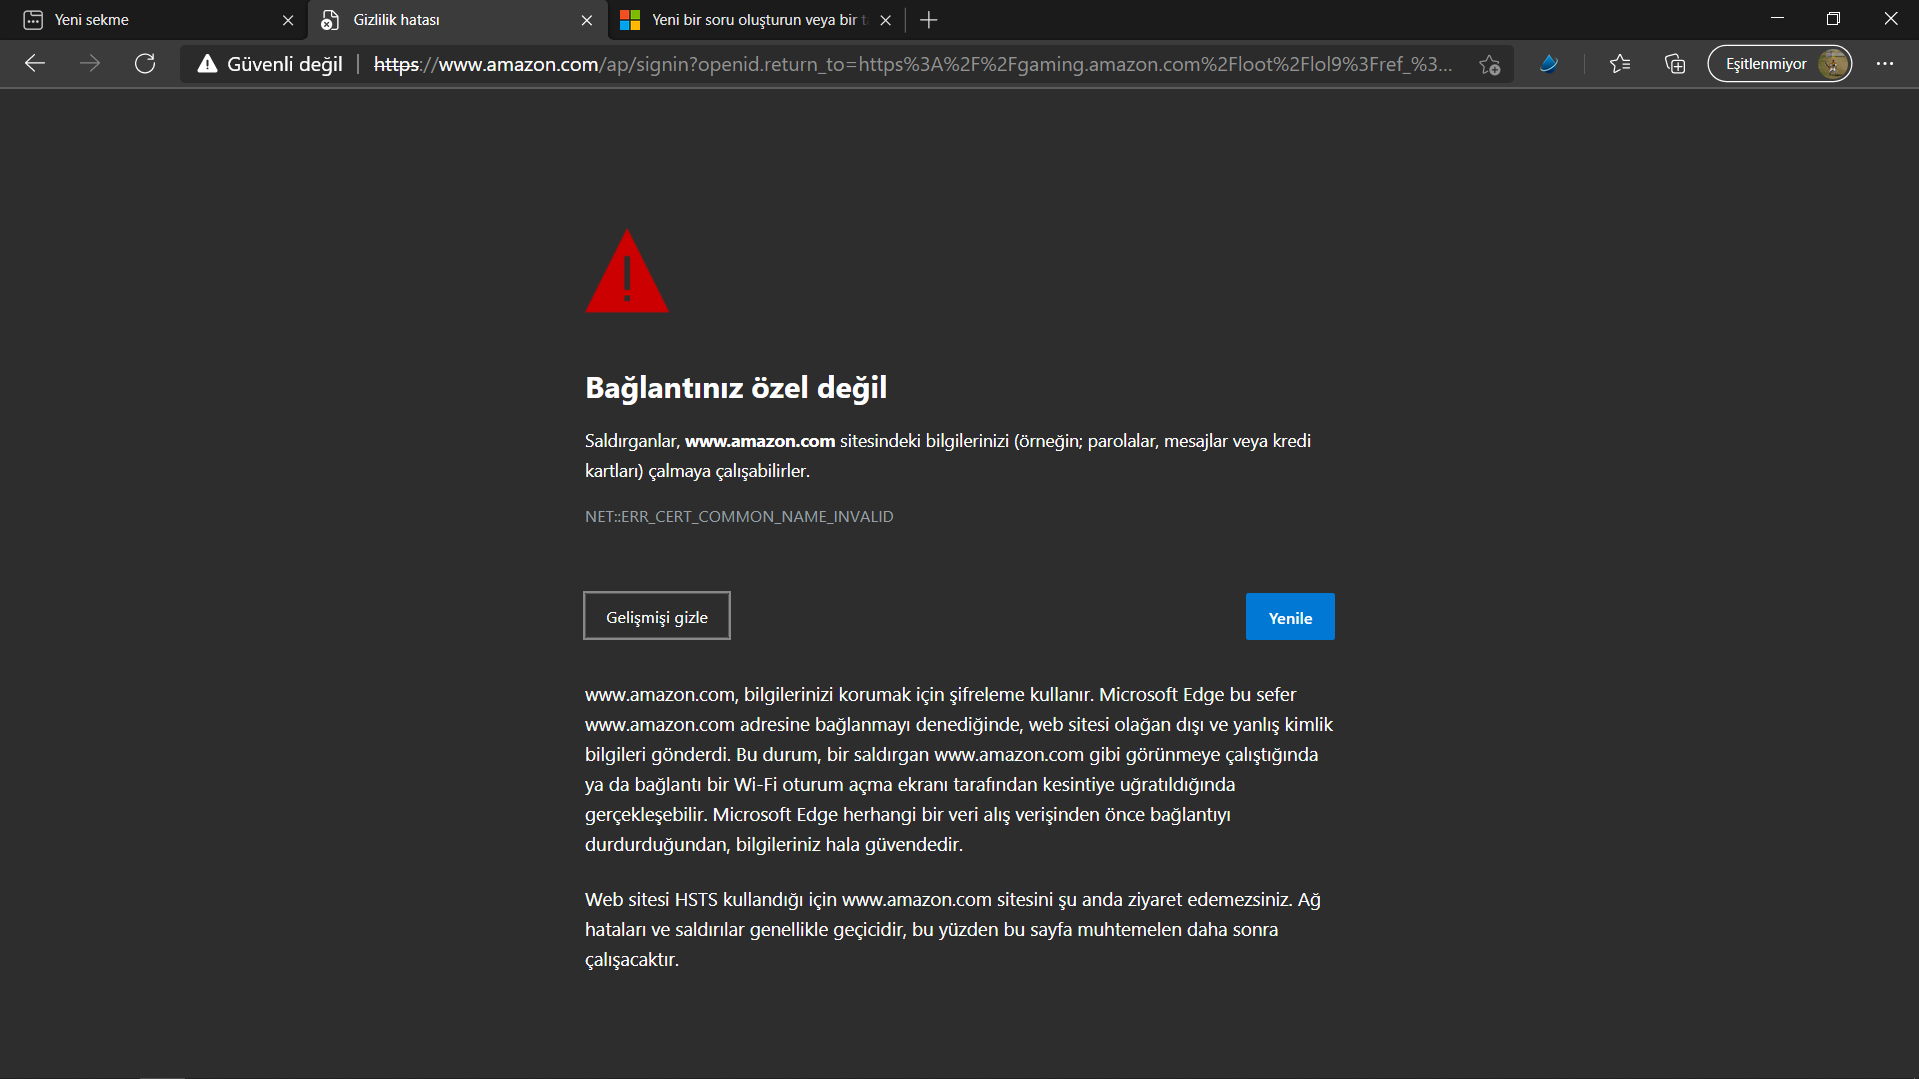The height and width of the screenshot is (1079, 1919).
Task: Minimize the browser window
Action: [x=1777, y=19]
